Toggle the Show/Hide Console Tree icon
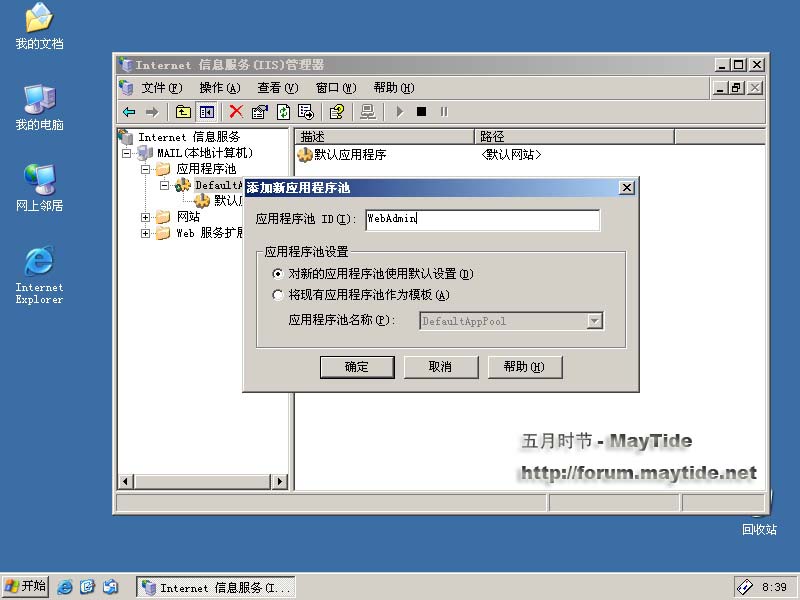 click(x=206, y=112)
